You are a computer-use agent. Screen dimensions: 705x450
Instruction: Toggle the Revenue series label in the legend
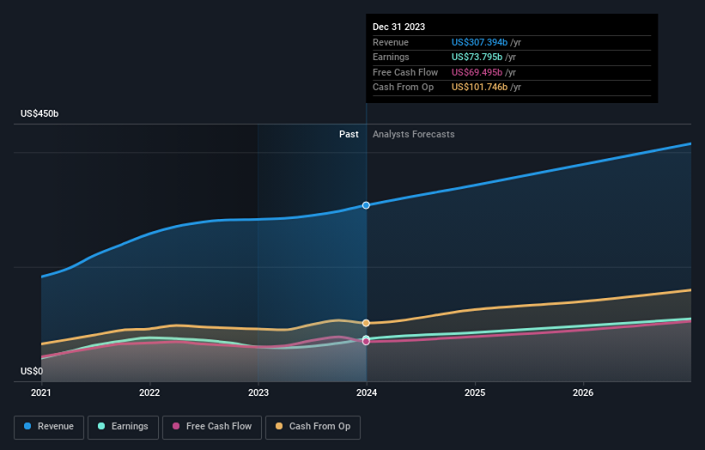[x=55, y=427]
